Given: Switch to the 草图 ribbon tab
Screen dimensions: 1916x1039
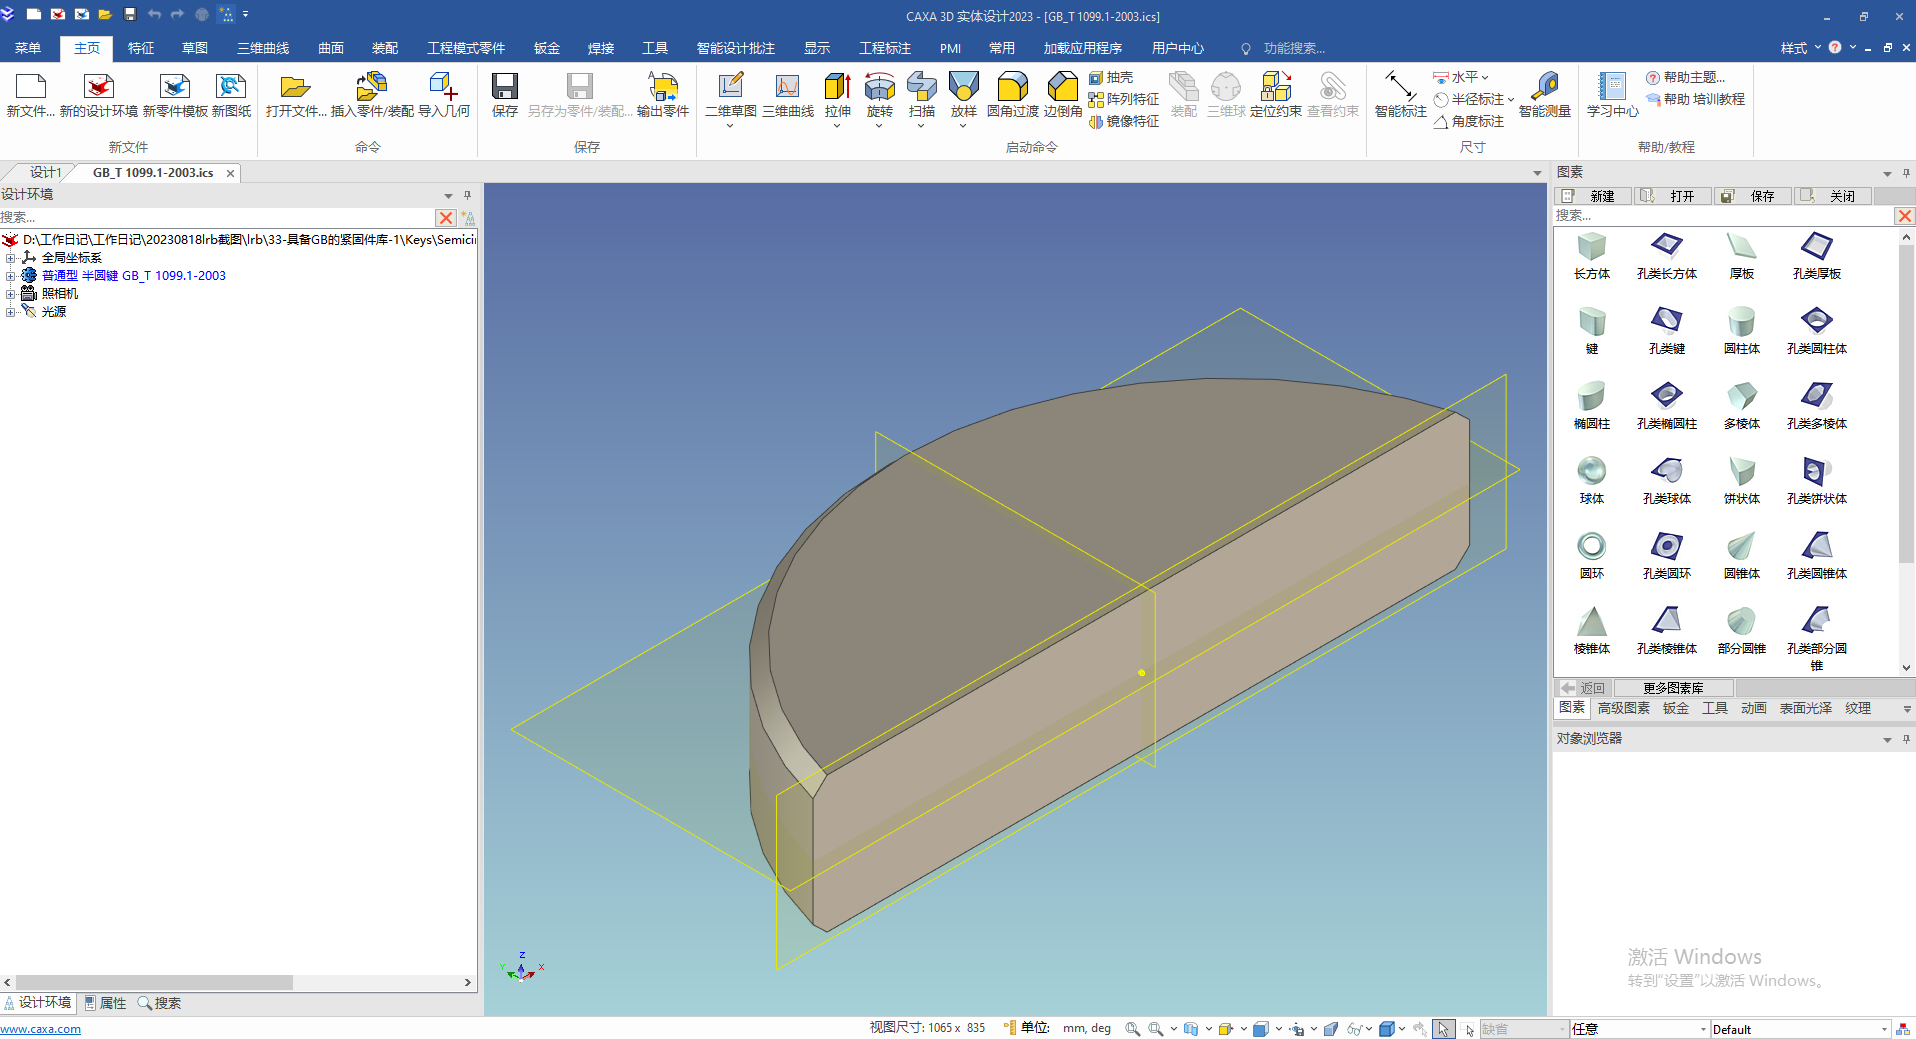Looking at the screenshot, I should (195, 48).
